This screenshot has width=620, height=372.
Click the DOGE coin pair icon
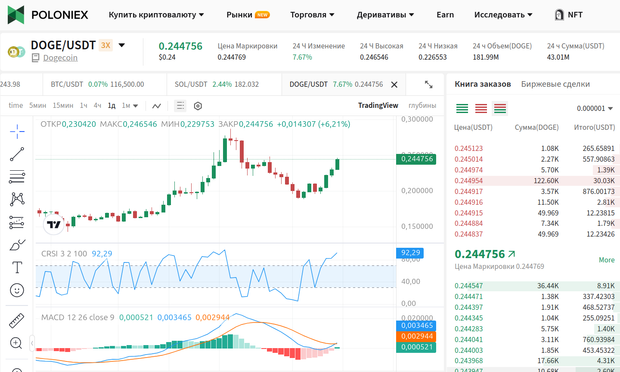[x=16, y=52]
